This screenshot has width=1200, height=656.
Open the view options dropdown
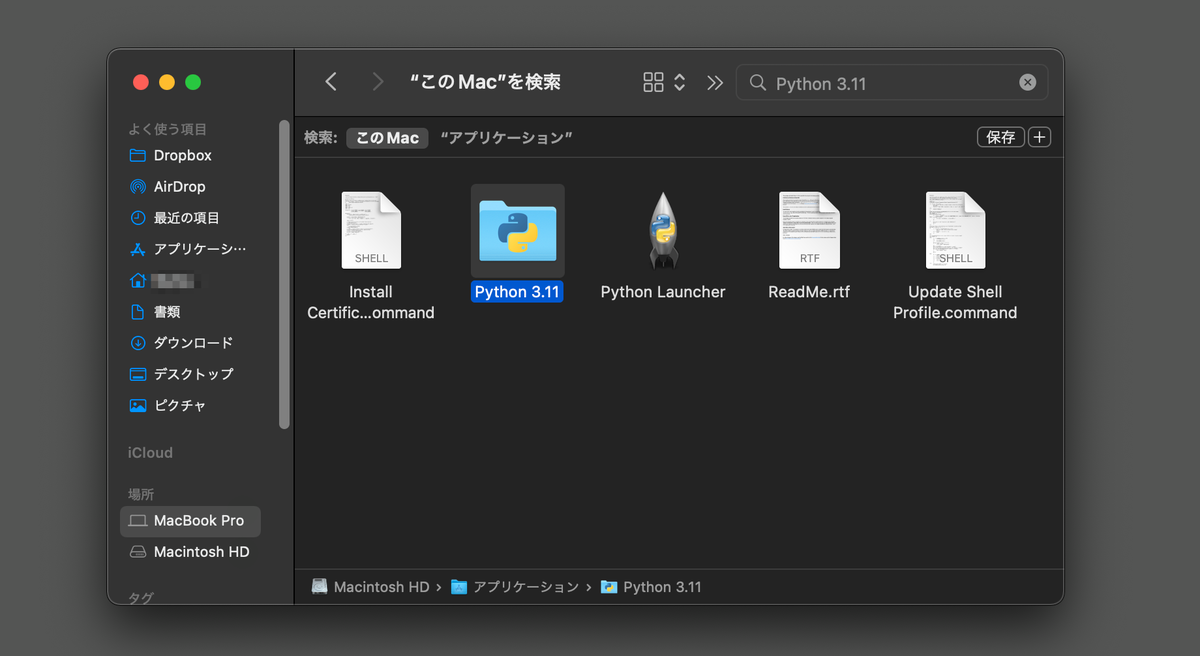[662, 82]
